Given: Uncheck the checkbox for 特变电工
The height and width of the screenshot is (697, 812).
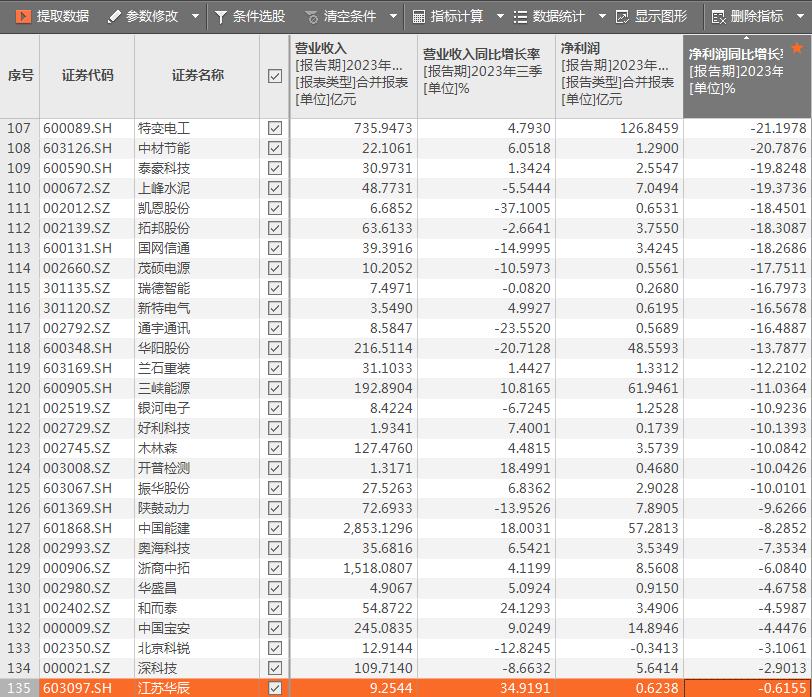Looking at the screenshot, I should 275,128.
